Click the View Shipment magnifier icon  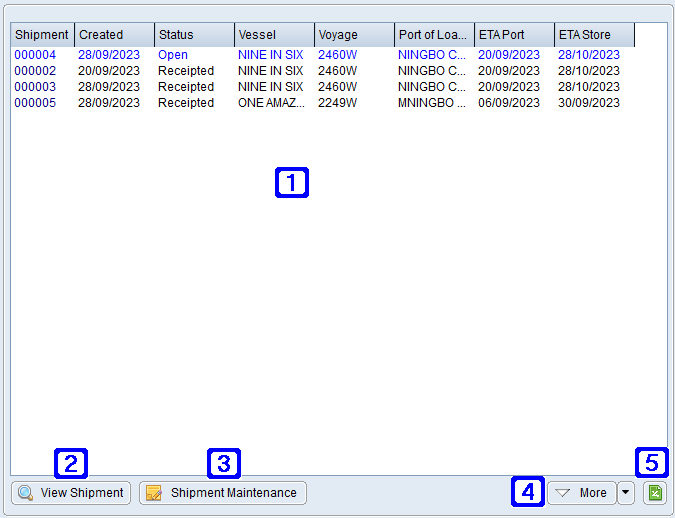(x=25, y=493)
